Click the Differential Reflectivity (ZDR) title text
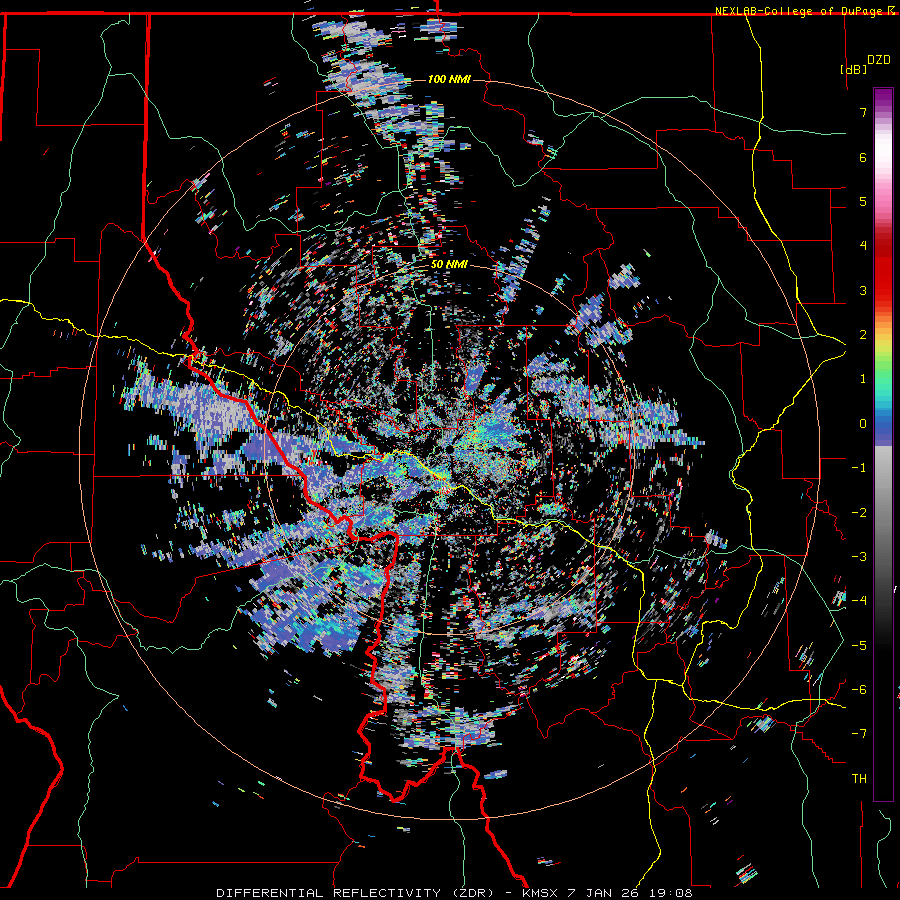The image size is (900, 900). pos(355,893)
